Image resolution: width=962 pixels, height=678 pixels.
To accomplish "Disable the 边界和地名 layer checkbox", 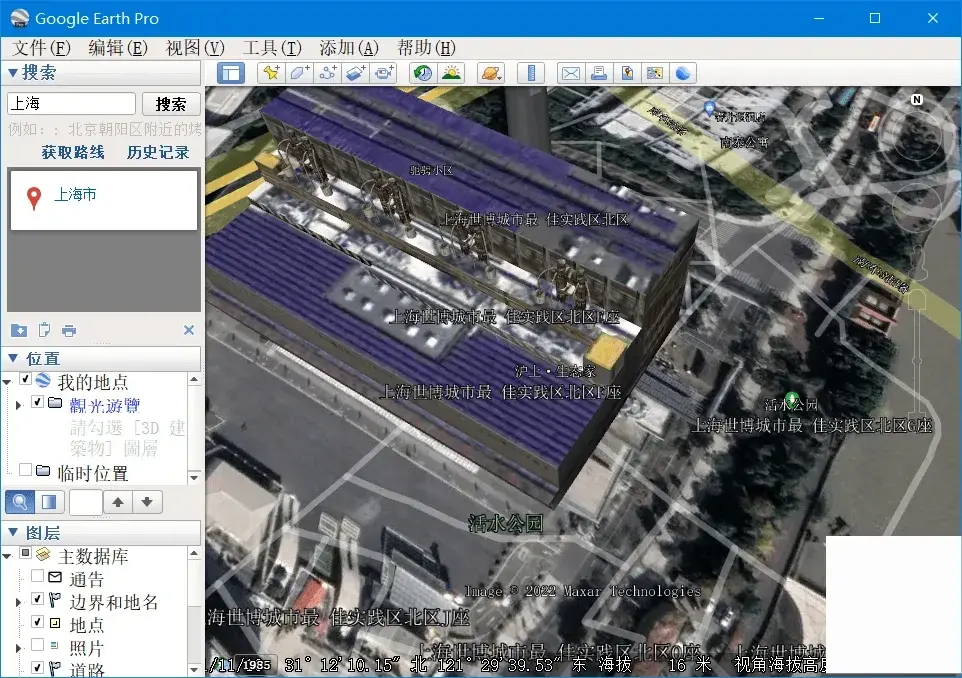I will point(37,598).
